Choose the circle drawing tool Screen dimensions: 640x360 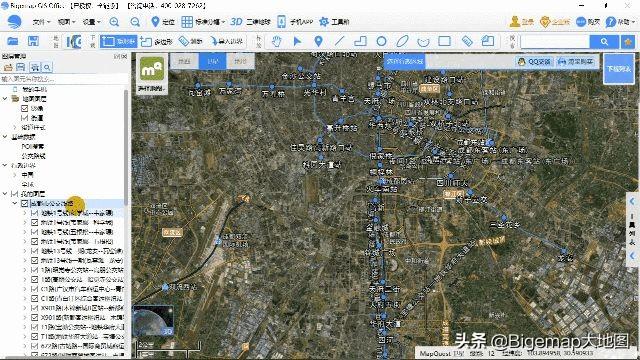coord(381,41)
